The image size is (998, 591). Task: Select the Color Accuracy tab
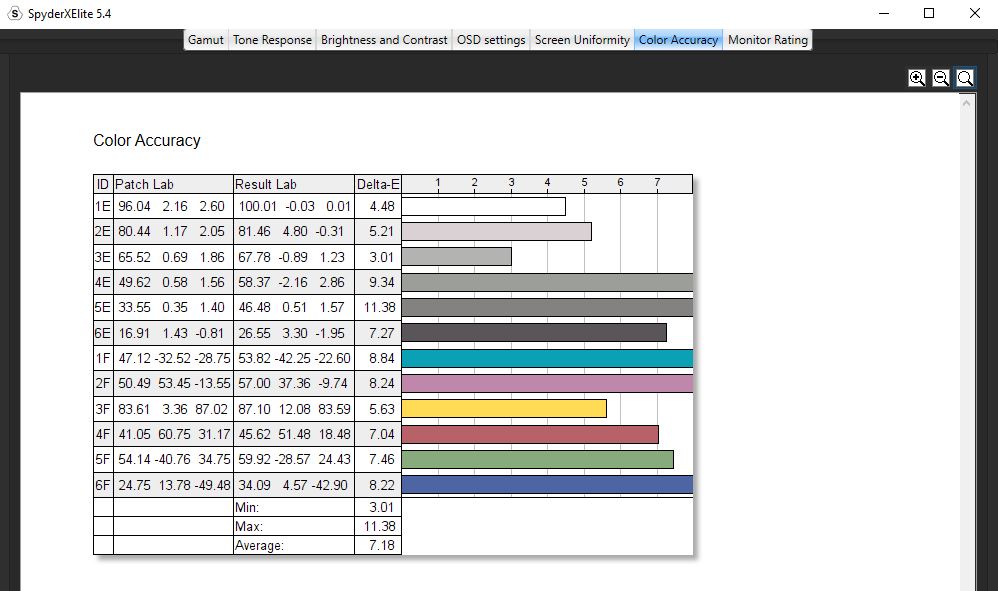click(x=678, y=40)
